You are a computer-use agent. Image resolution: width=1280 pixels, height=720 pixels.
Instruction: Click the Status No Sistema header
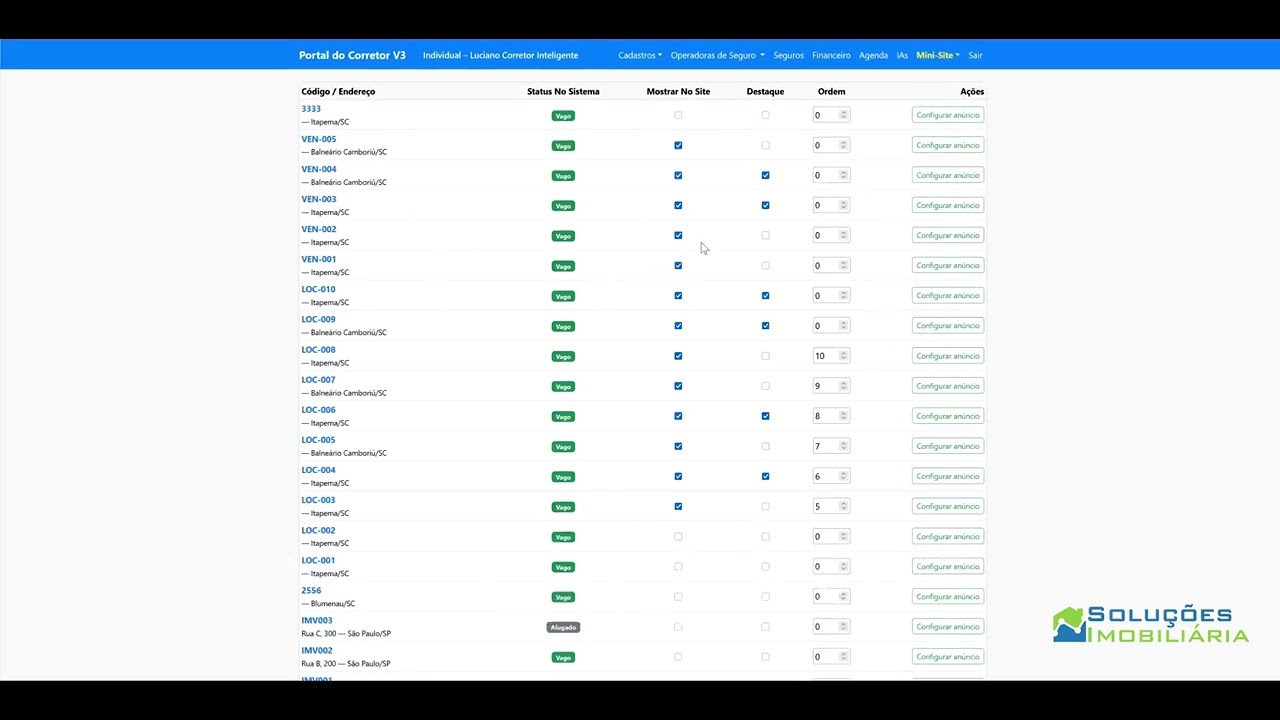click(563, 91)
